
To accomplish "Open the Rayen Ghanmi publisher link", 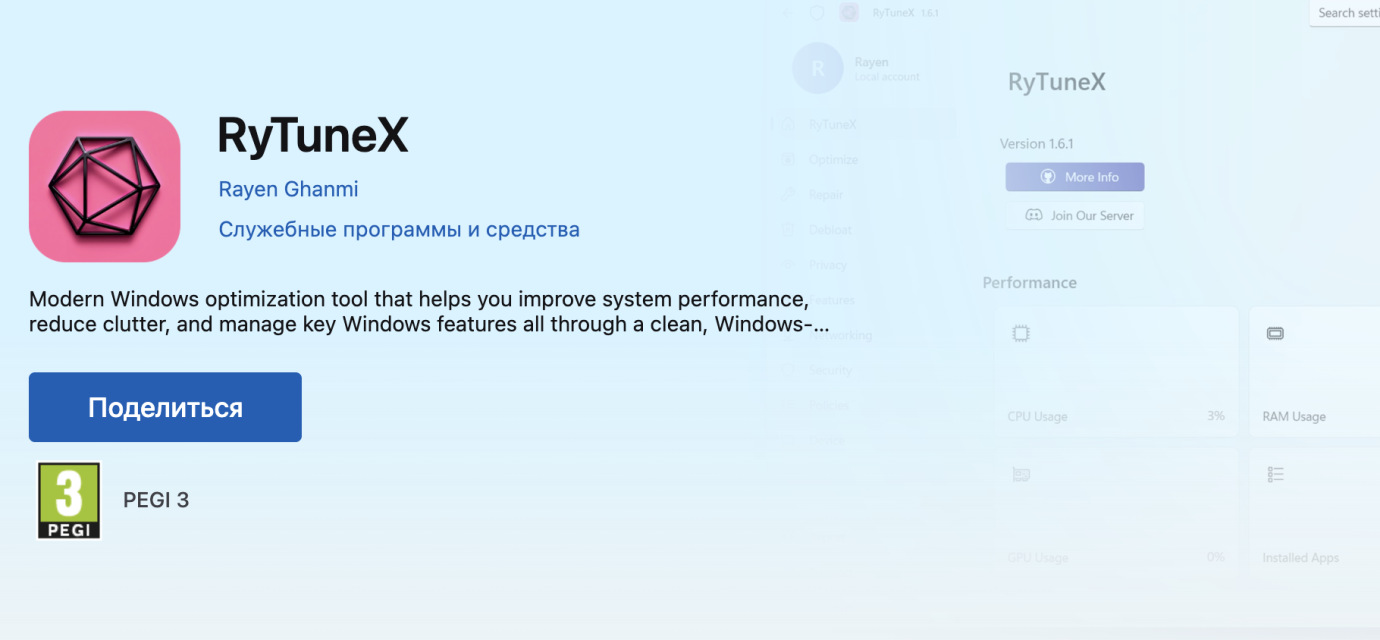I will click(x=288, y=189).
